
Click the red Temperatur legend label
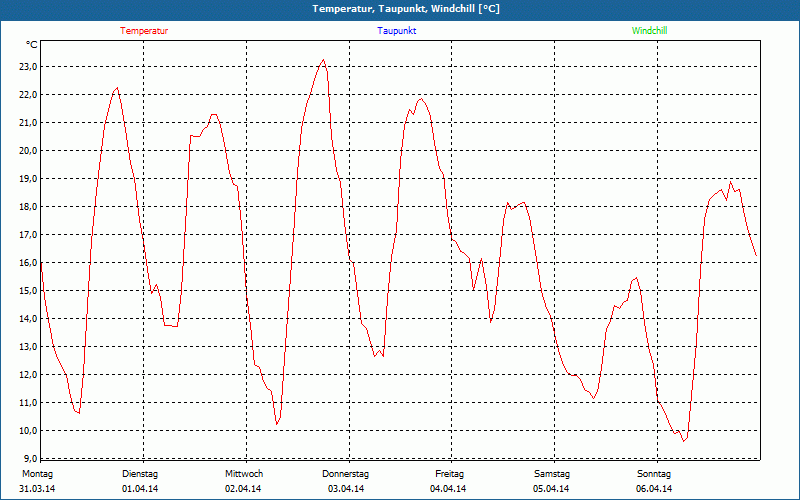tap(144, 31)
